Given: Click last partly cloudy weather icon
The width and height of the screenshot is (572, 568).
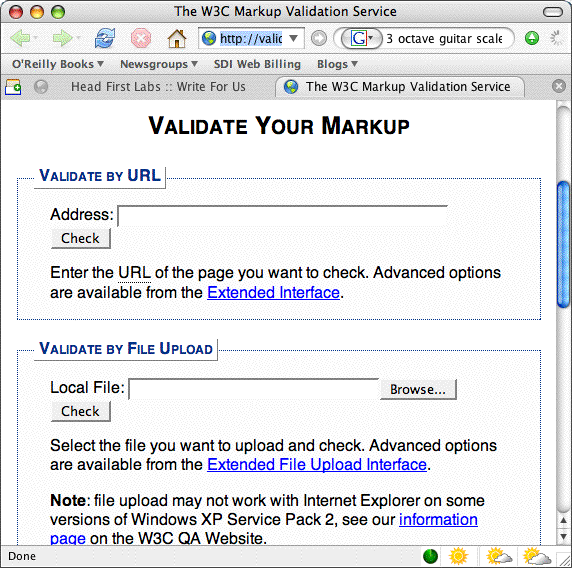Looking at the screenshot, I should click(x=537, y=556).
